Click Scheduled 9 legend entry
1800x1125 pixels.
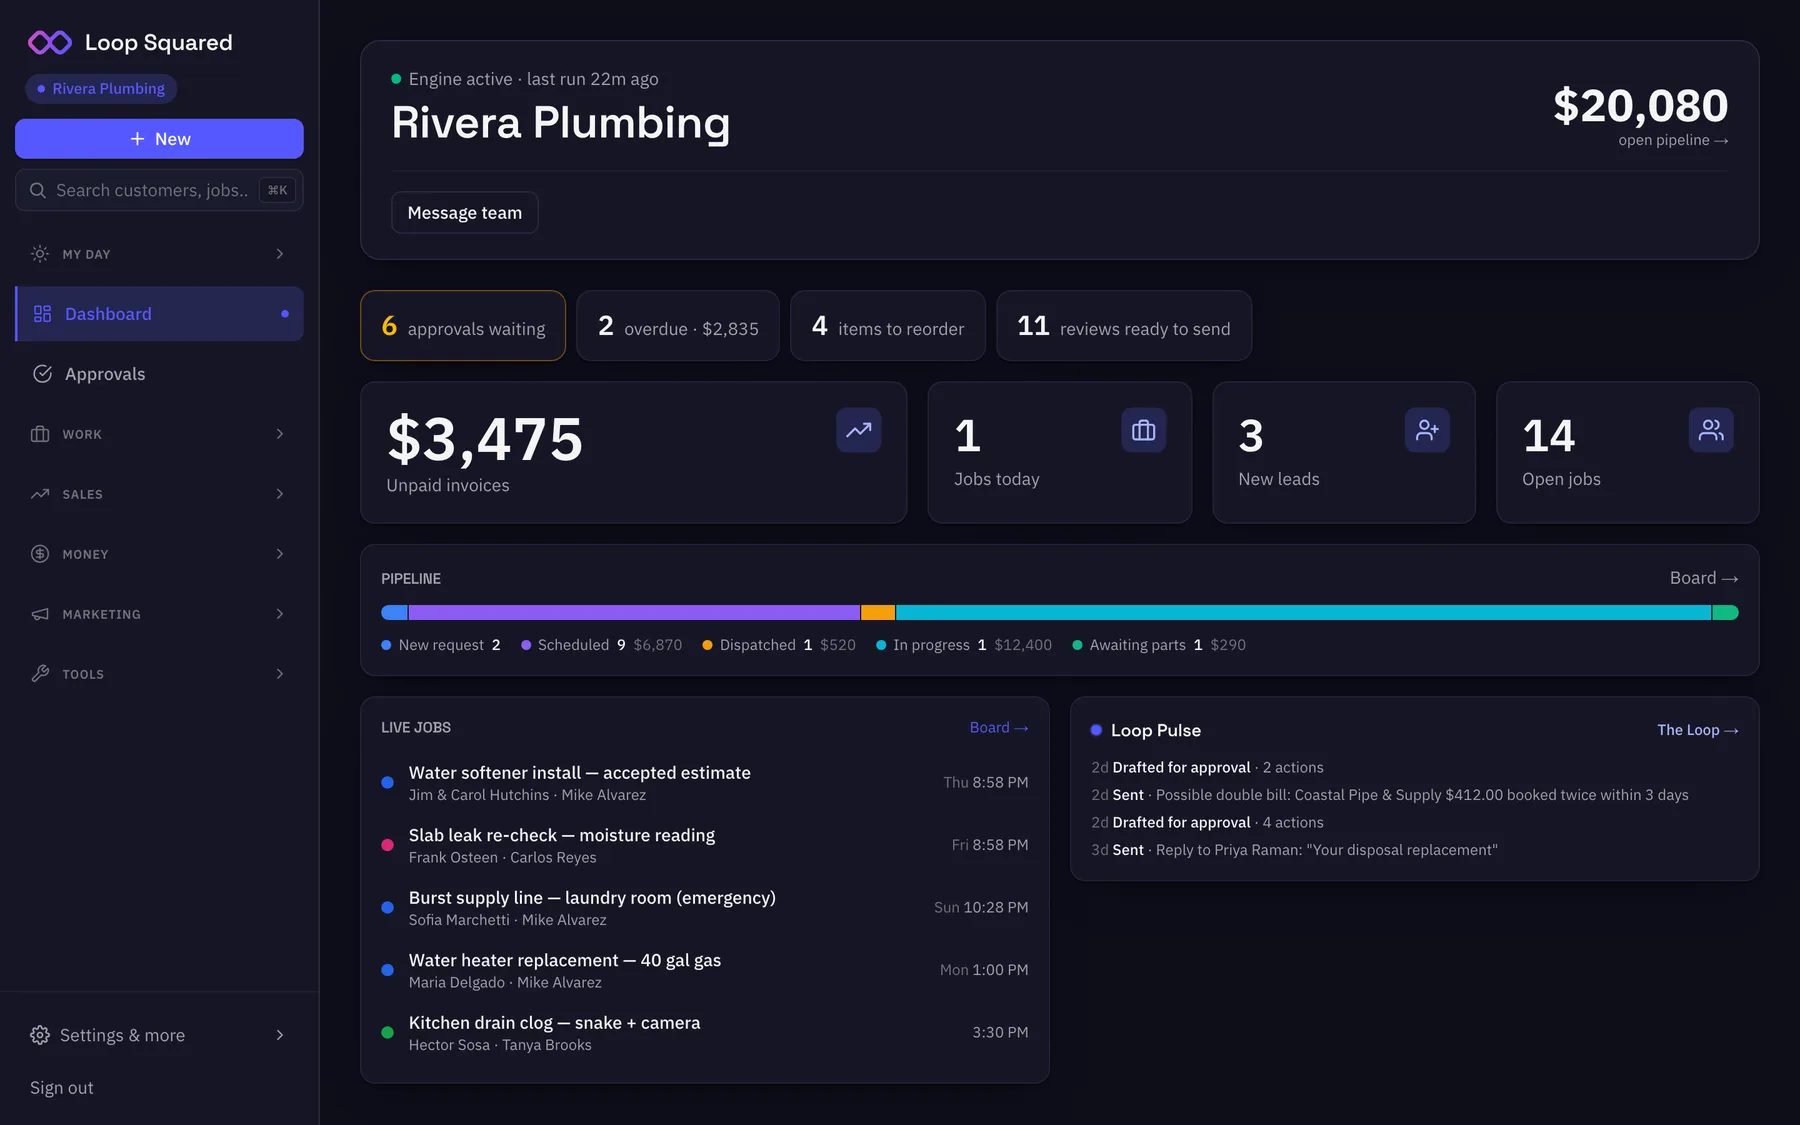[x=601, y=645]
